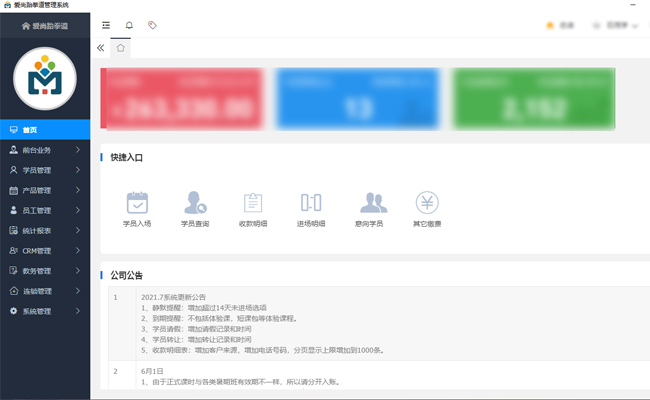Viewport: 650px width, 400px height.
Task: Expand the CRM管理 sidebar menu
Action: [x=45, y=251]
